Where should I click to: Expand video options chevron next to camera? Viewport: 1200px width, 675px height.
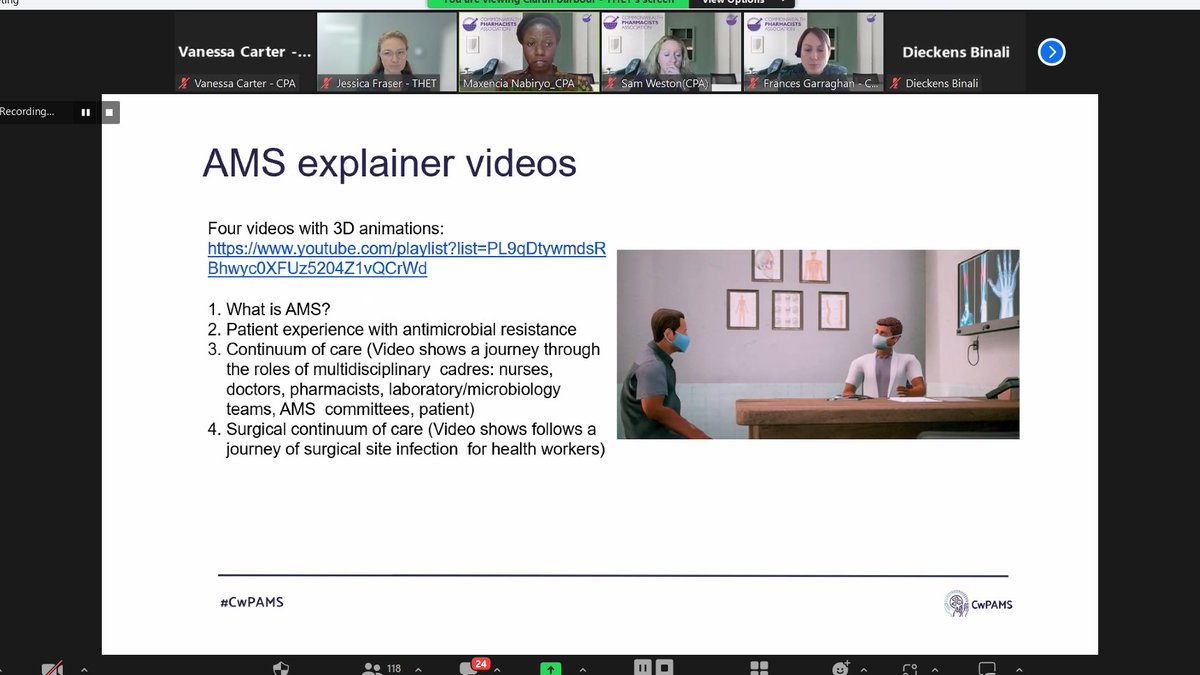point(84,669)
